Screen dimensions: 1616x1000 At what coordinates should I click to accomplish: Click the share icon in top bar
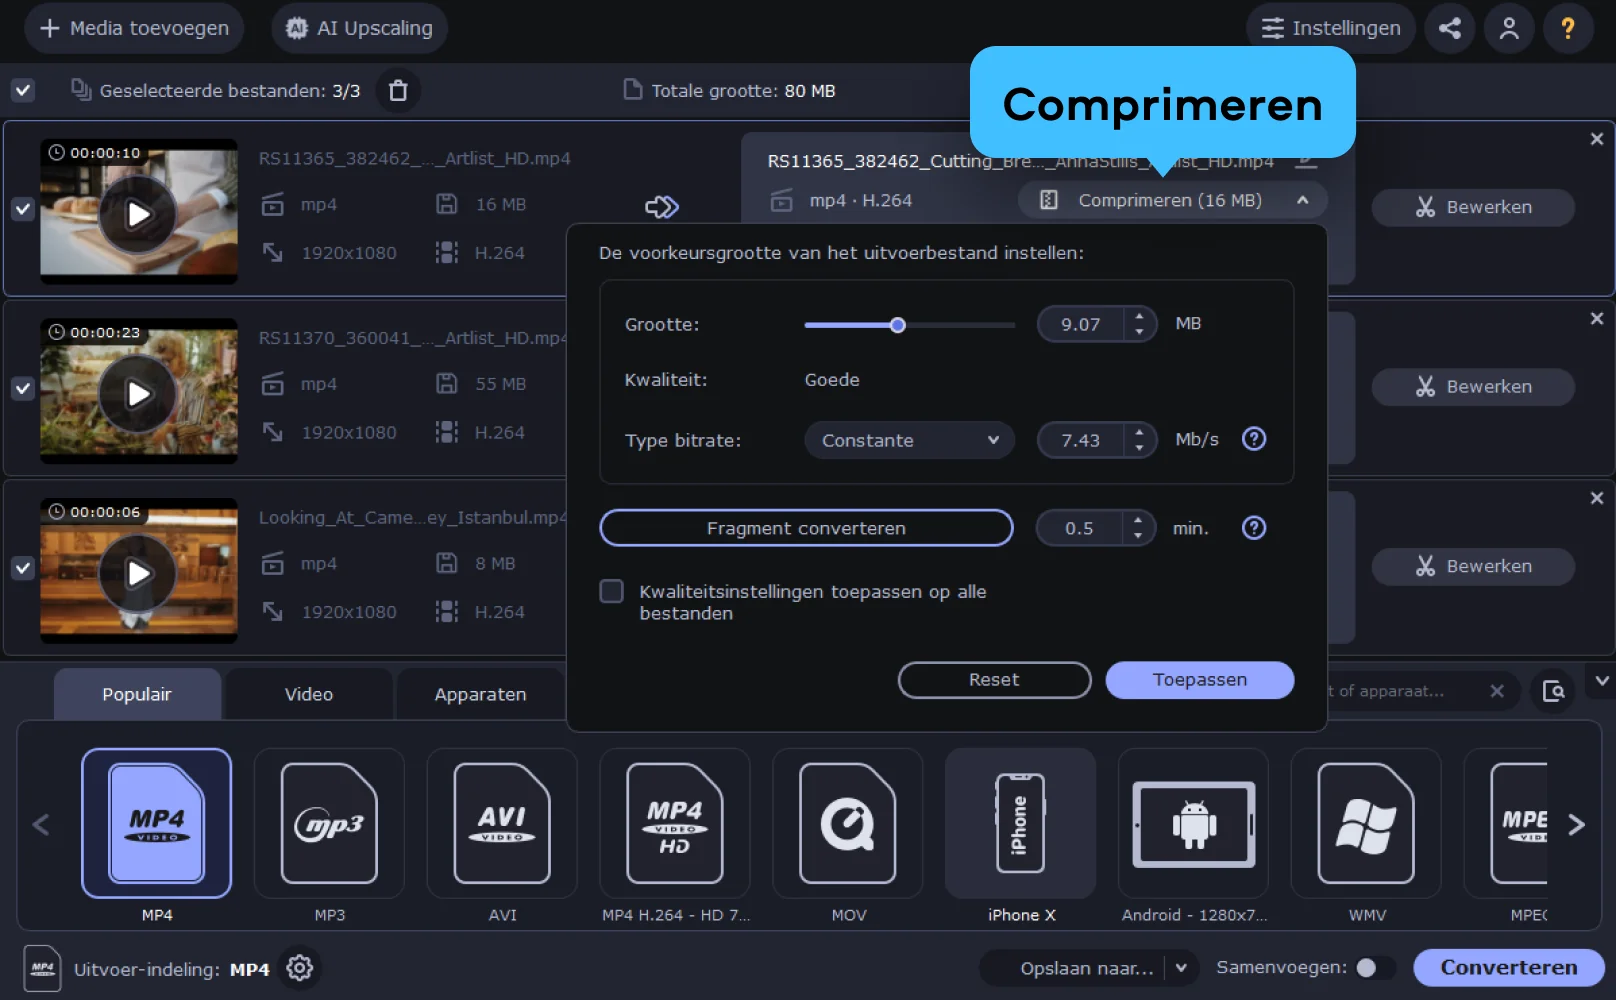pyautogui.click(x=1450, y=28)
